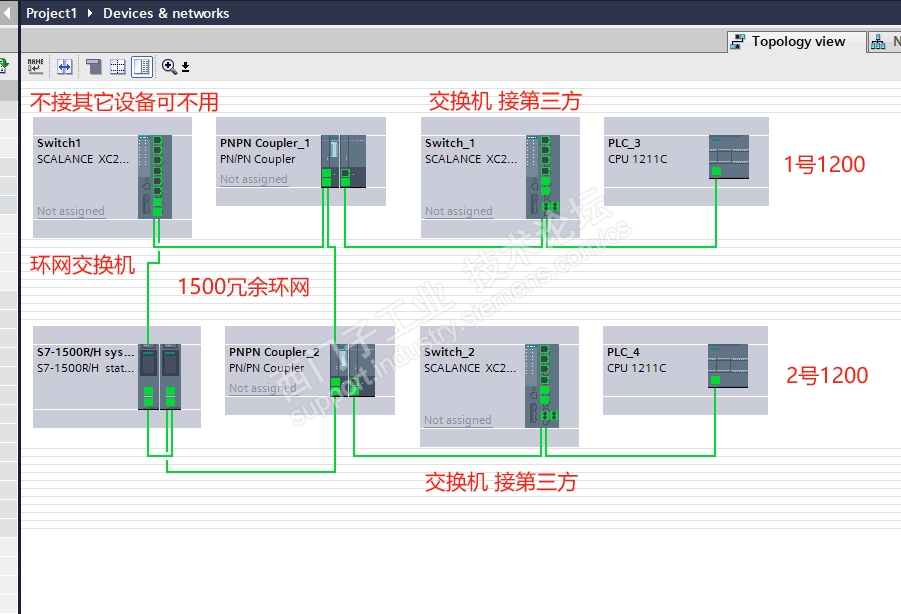The height and width of the screenshot is (614, 901).
Task: Click Not assigned link under Switch_2
Action: point(457,420)
